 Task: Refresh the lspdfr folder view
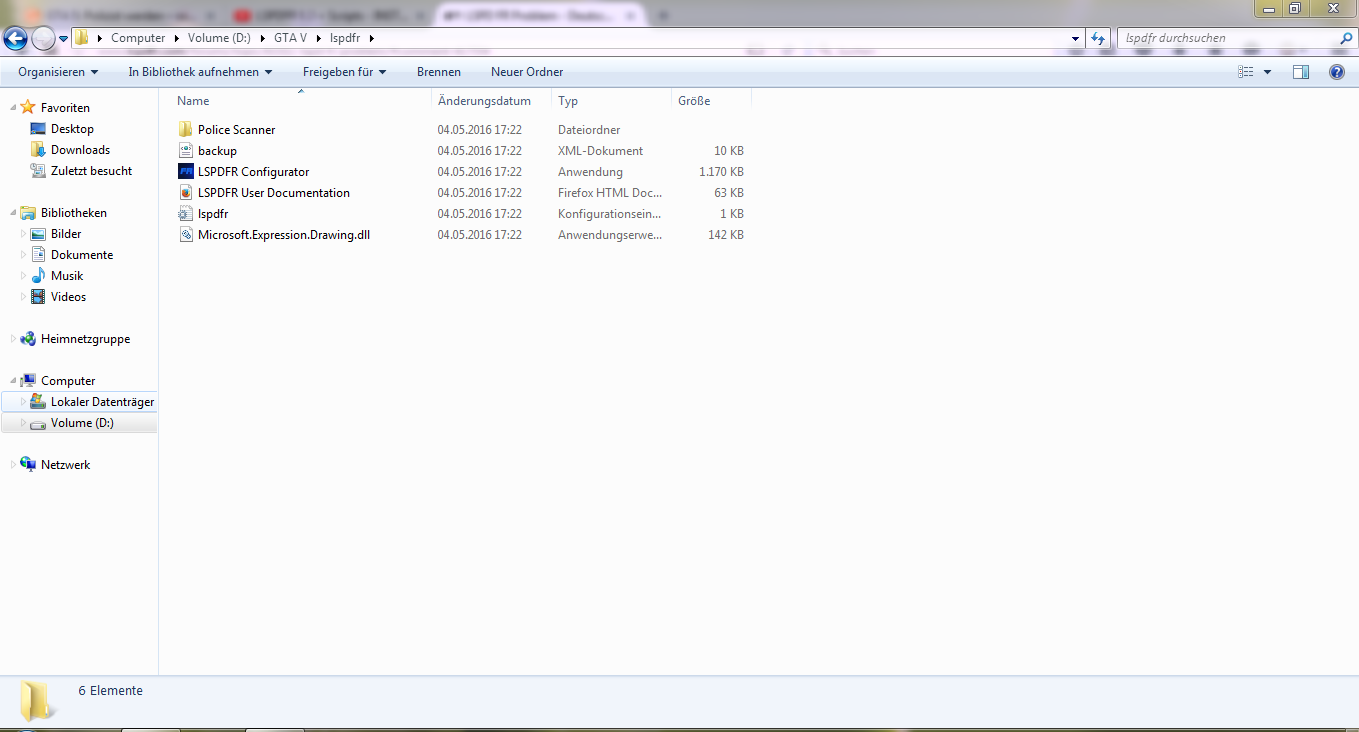1099,38
